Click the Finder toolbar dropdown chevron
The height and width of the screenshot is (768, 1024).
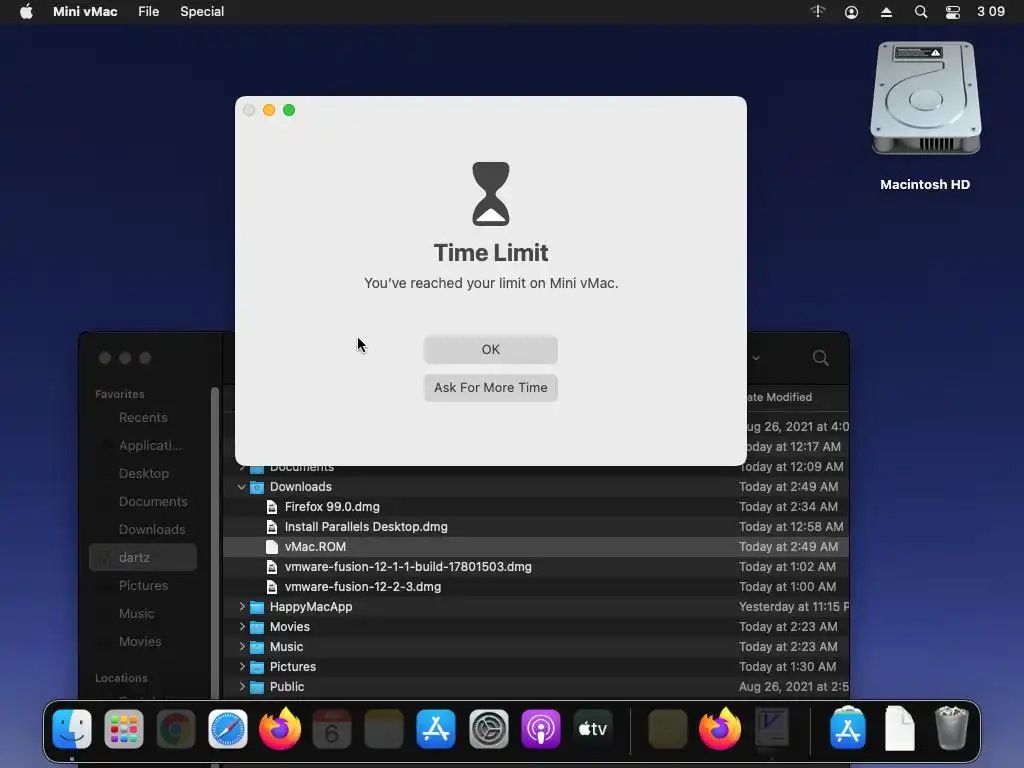756,358
